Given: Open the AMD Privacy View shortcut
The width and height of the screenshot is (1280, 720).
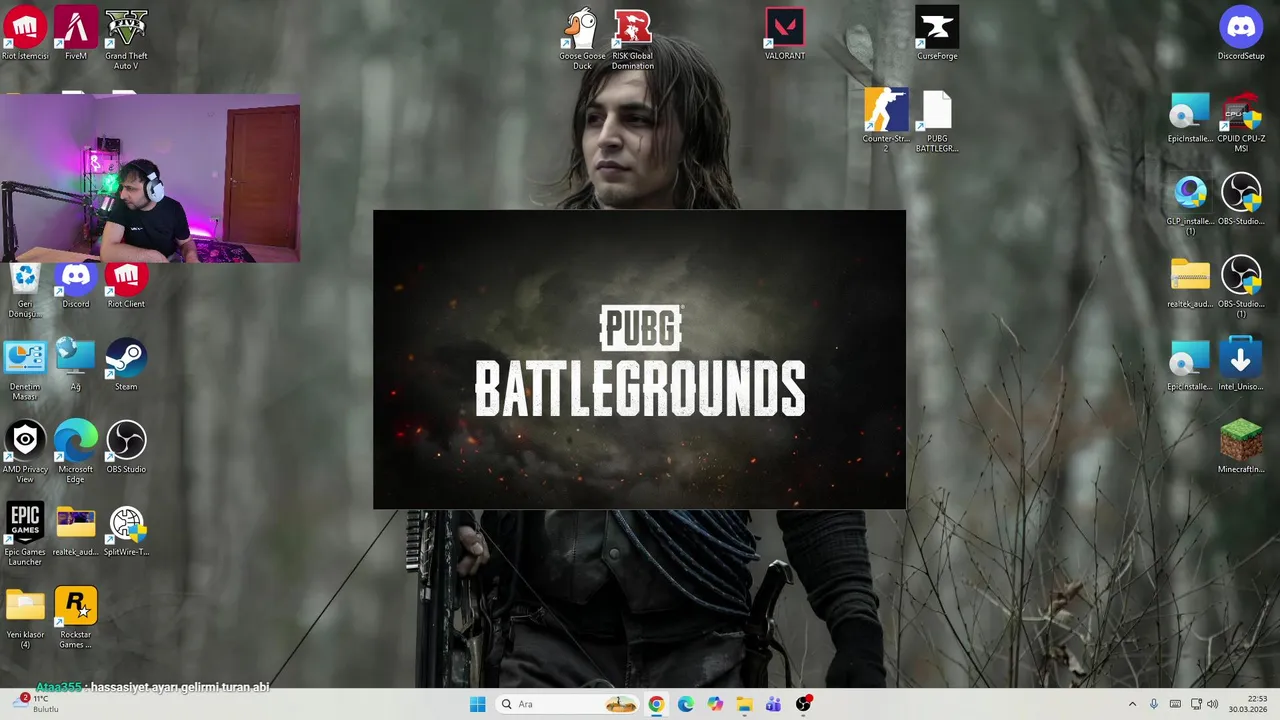Looking at the screenshot, I should coord(25,453).
